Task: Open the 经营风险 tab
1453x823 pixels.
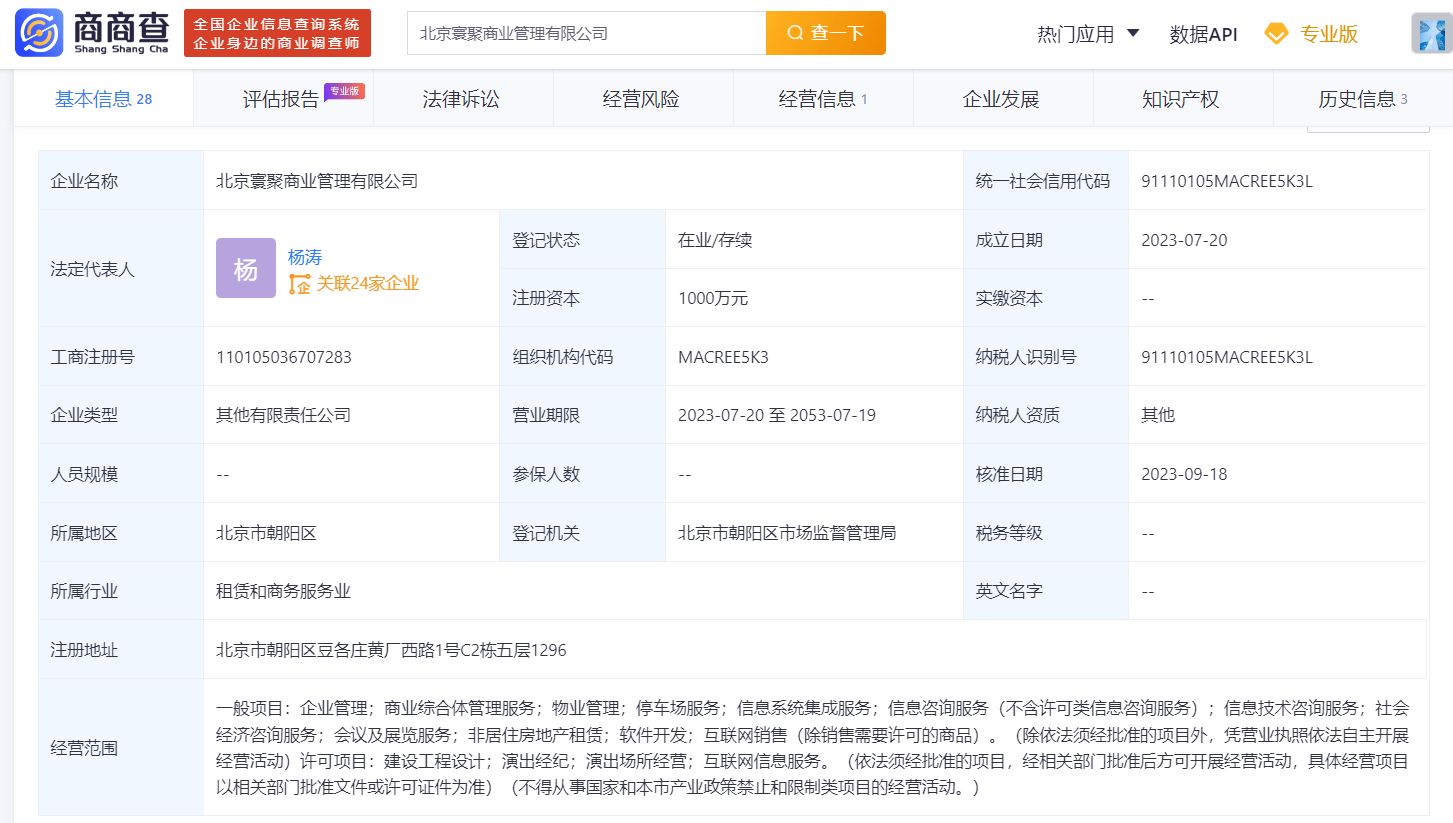Action: pos(641,99)
